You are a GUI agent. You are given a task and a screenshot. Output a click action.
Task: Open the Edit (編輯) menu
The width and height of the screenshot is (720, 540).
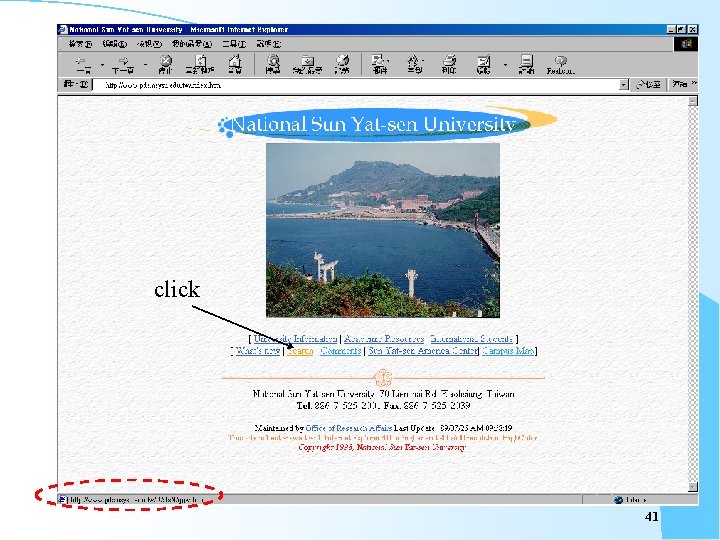tap(114, 44)
